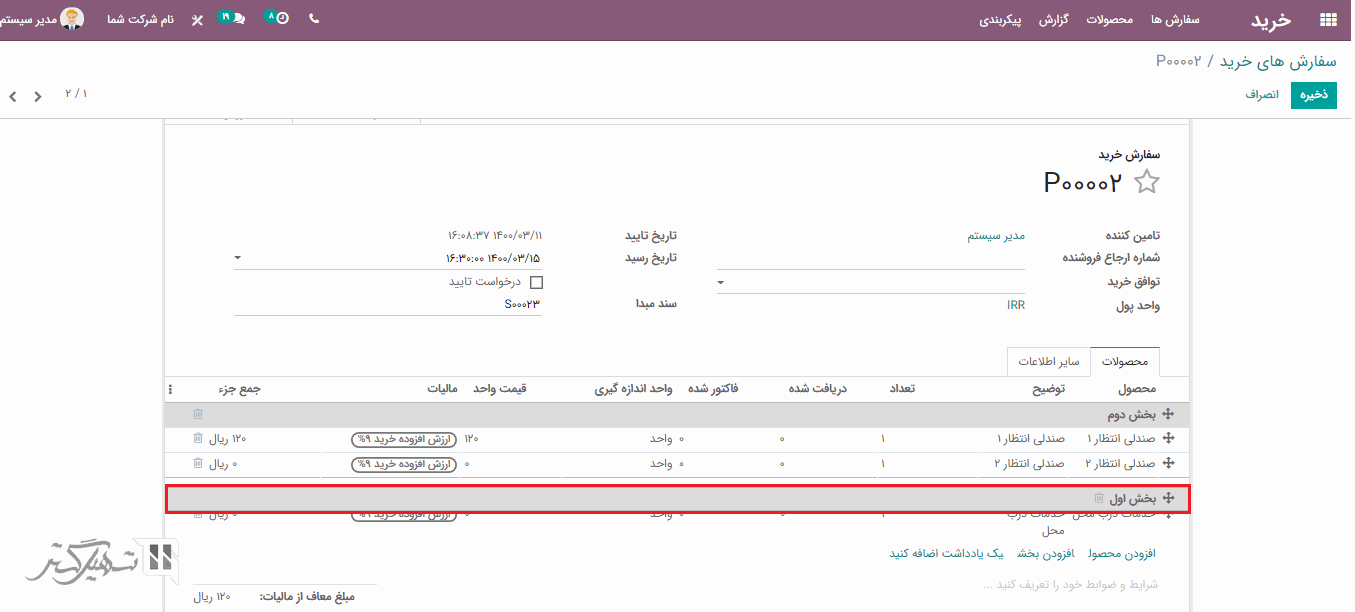Click drag handle of 'بخش دوم' section
This screenshot has height=612, width=1355.
pos(1168,414)
